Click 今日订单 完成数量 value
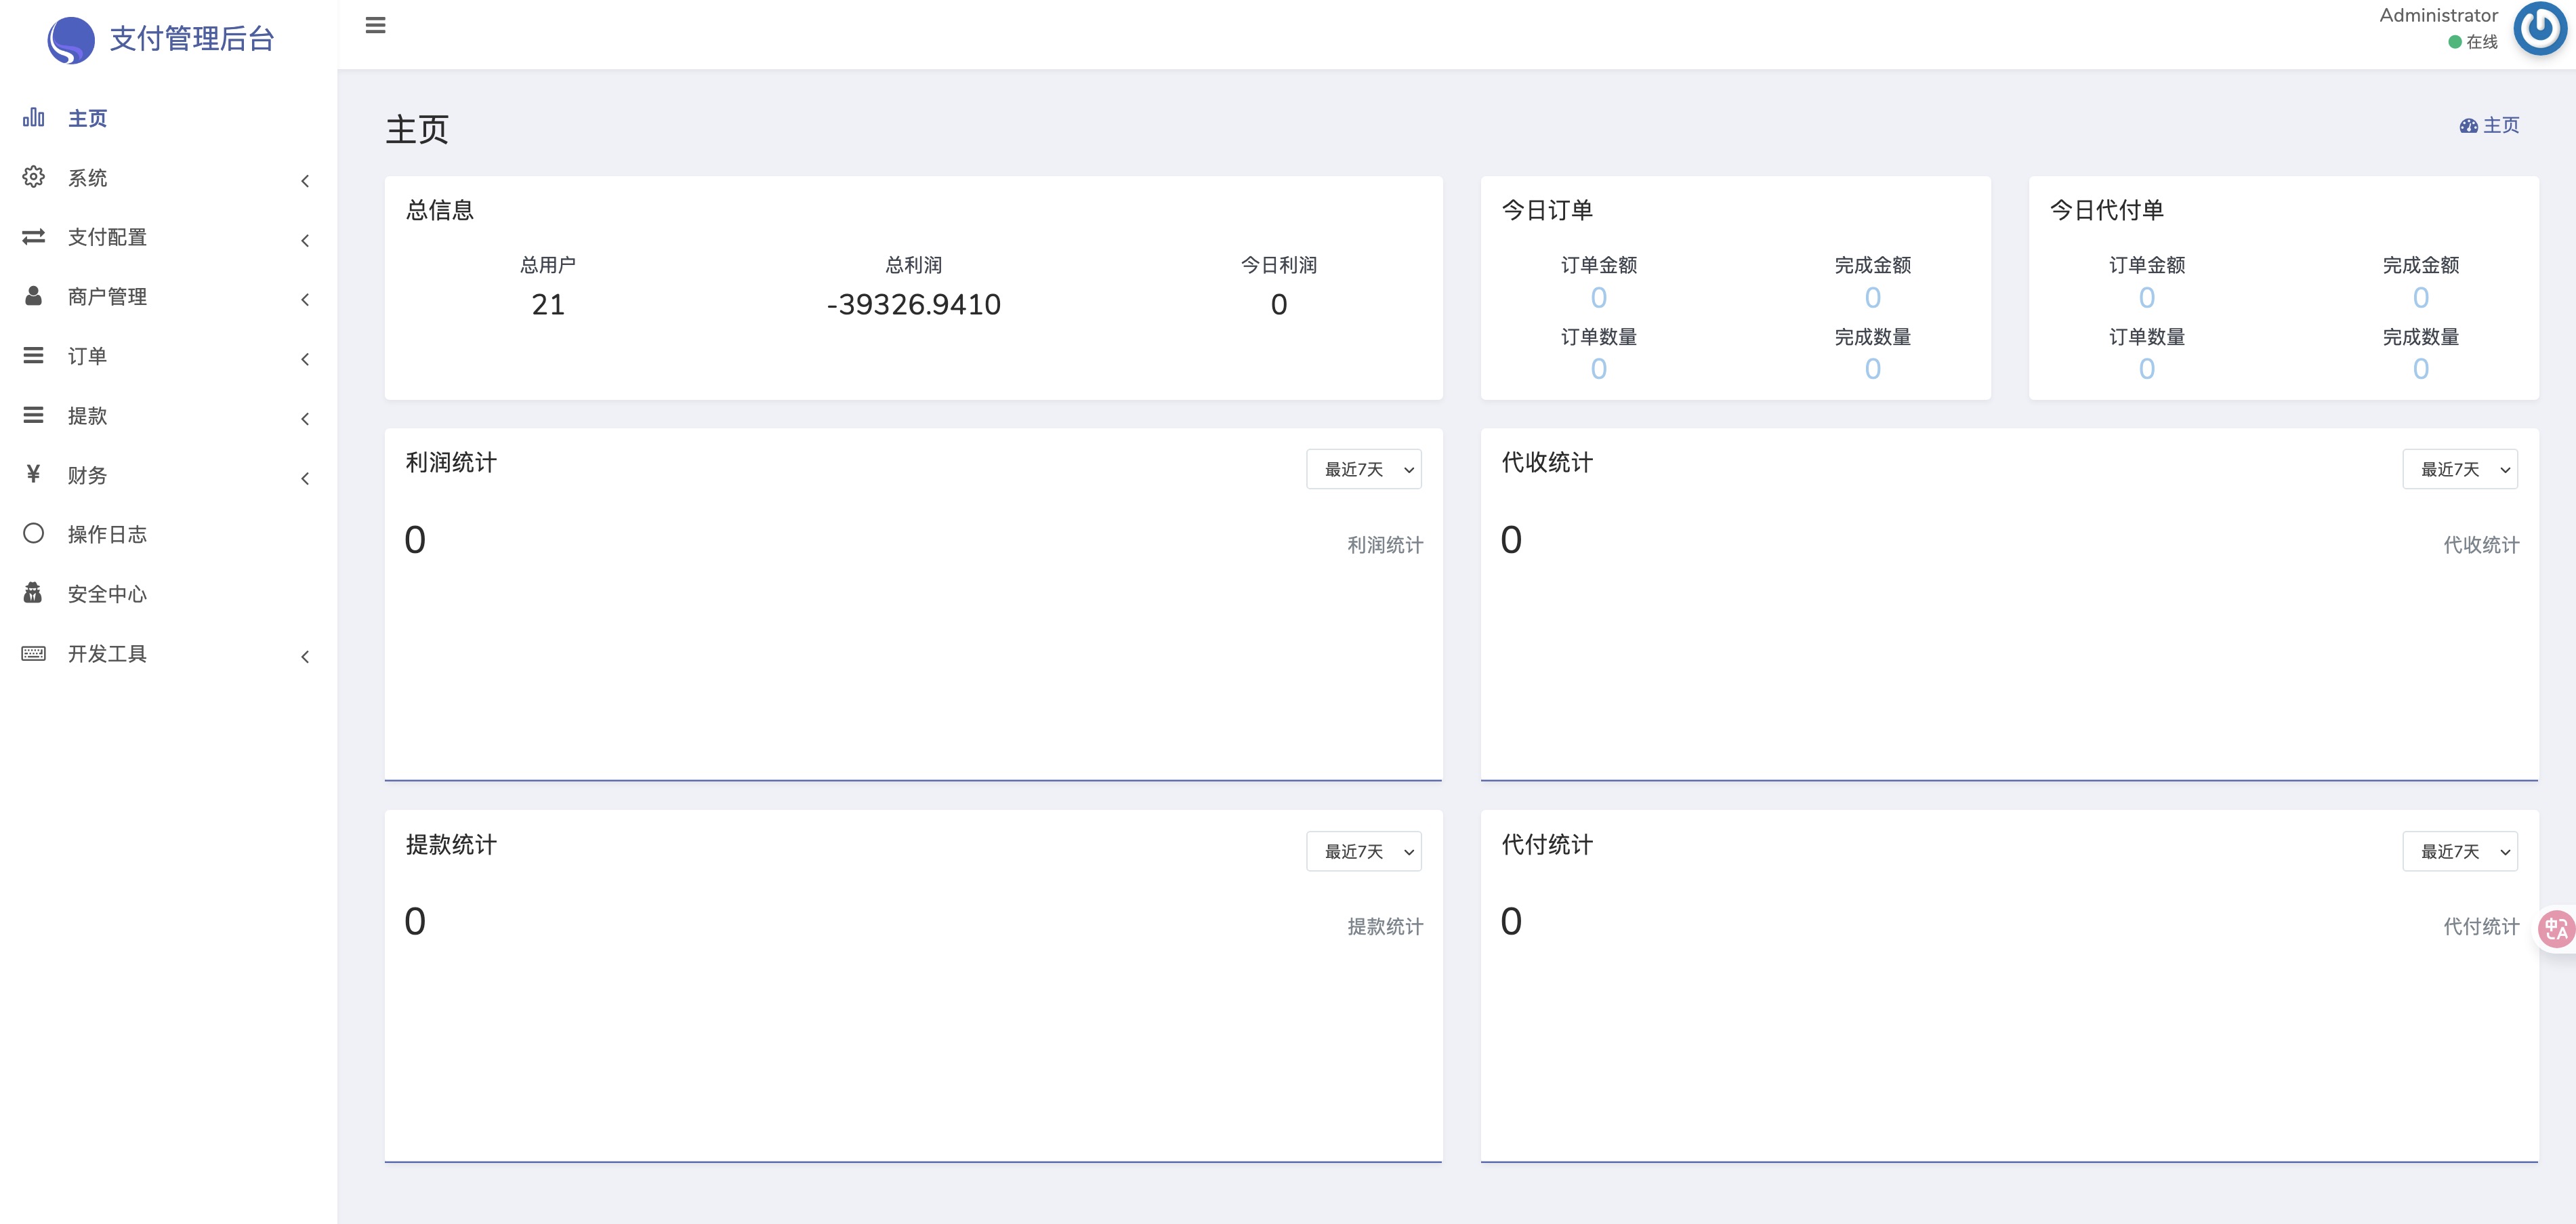 point(1873,369)
